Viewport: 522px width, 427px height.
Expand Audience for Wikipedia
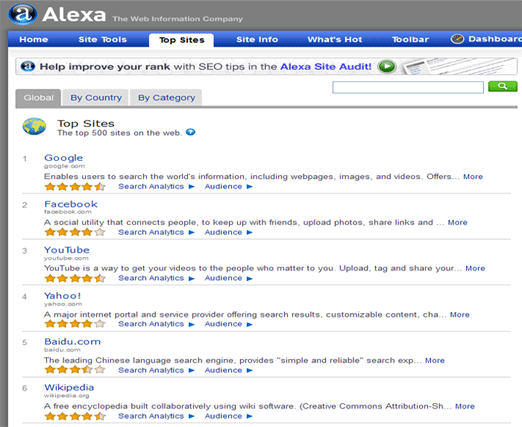pos(228,416)
